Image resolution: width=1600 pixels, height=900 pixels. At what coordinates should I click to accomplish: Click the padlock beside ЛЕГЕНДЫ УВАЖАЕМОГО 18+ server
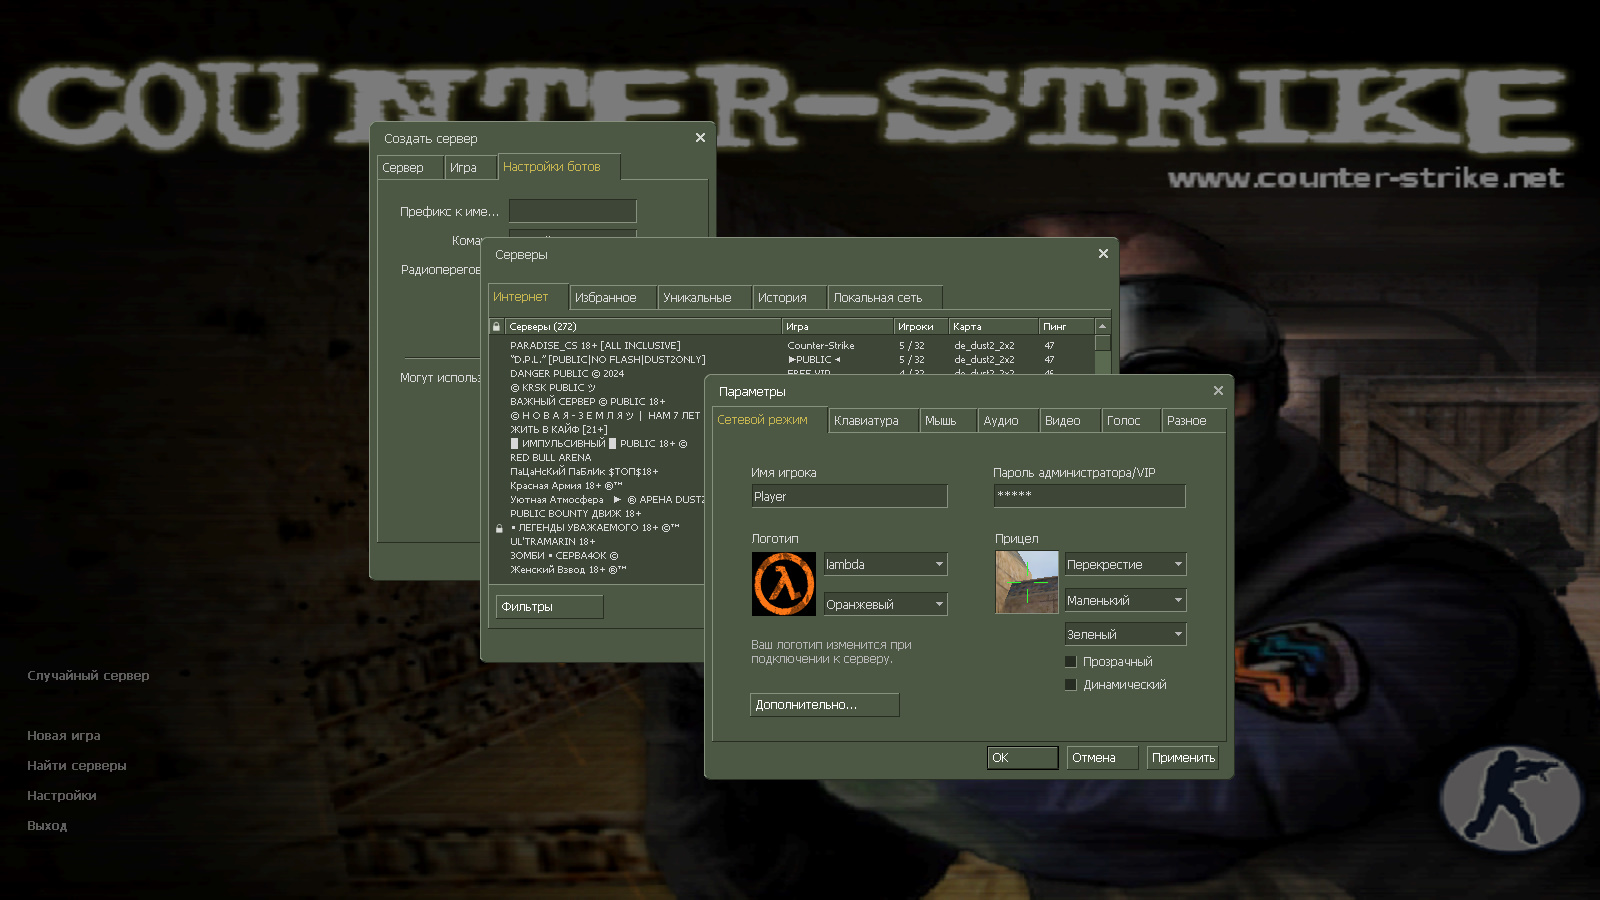coord(499,527)
